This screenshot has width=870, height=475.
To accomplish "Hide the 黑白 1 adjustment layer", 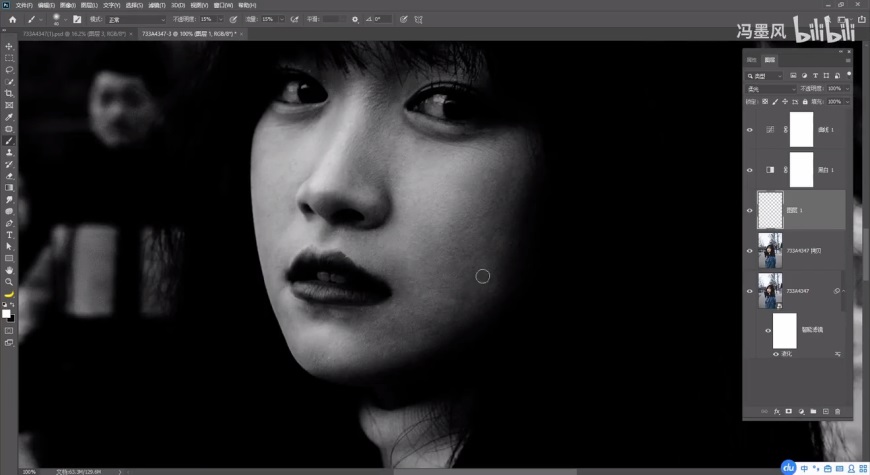I will pos(750,170).
